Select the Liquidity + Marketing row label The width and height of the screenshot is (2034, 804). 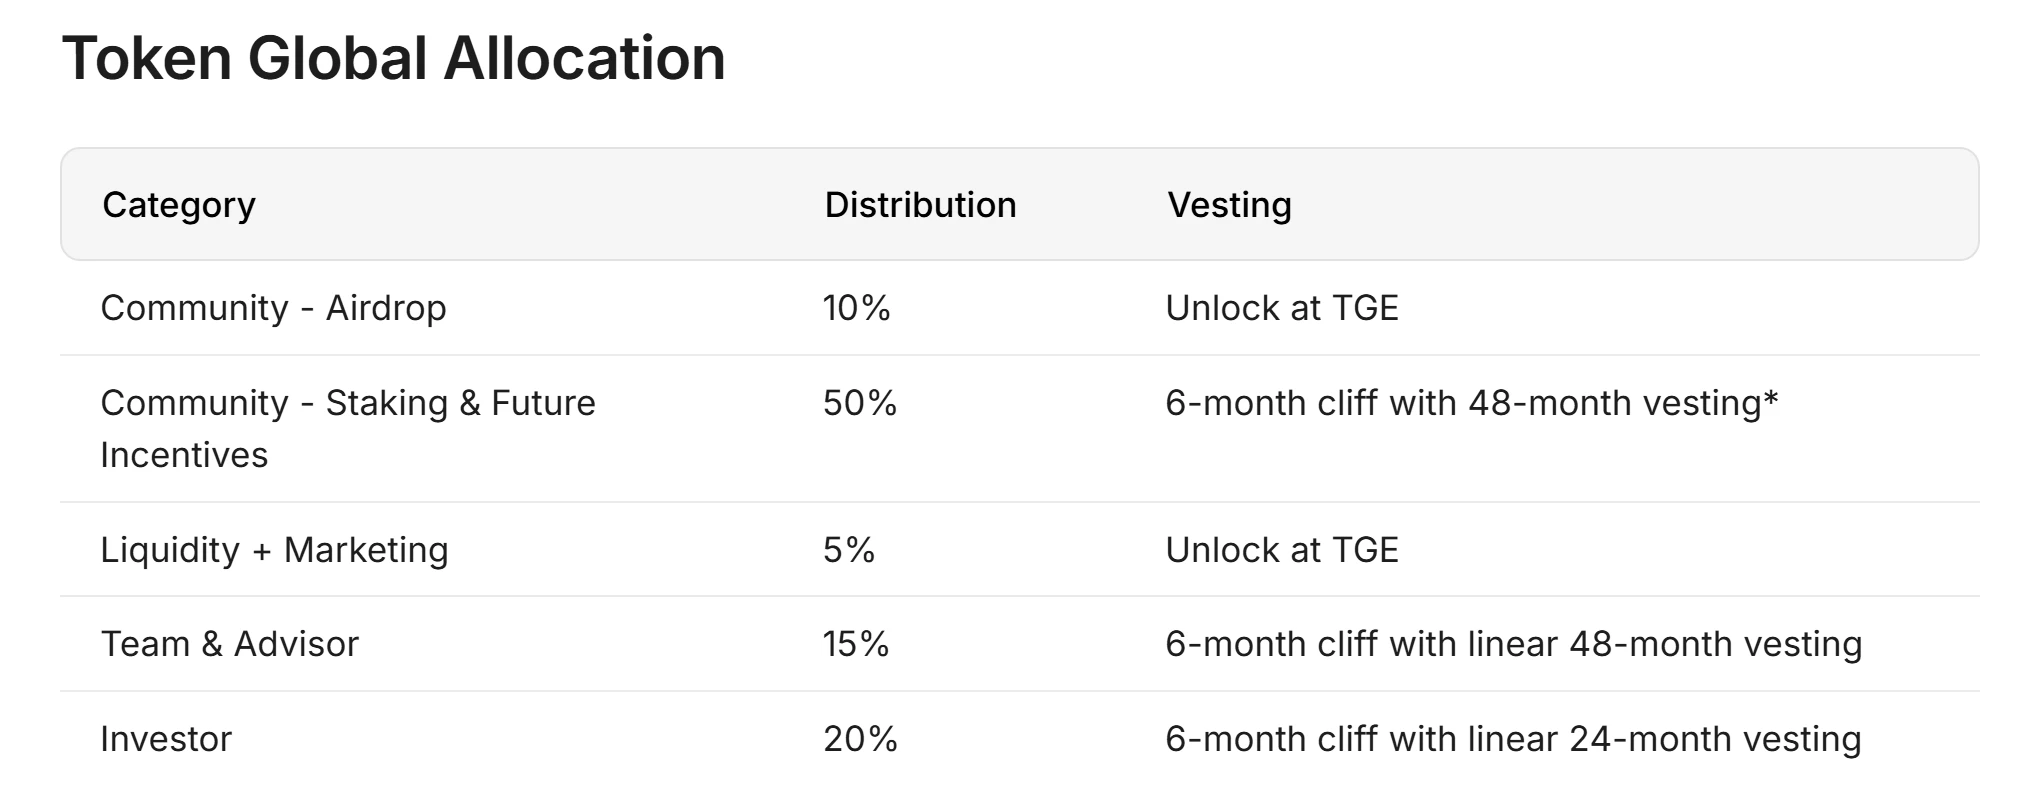click(274, 550)
